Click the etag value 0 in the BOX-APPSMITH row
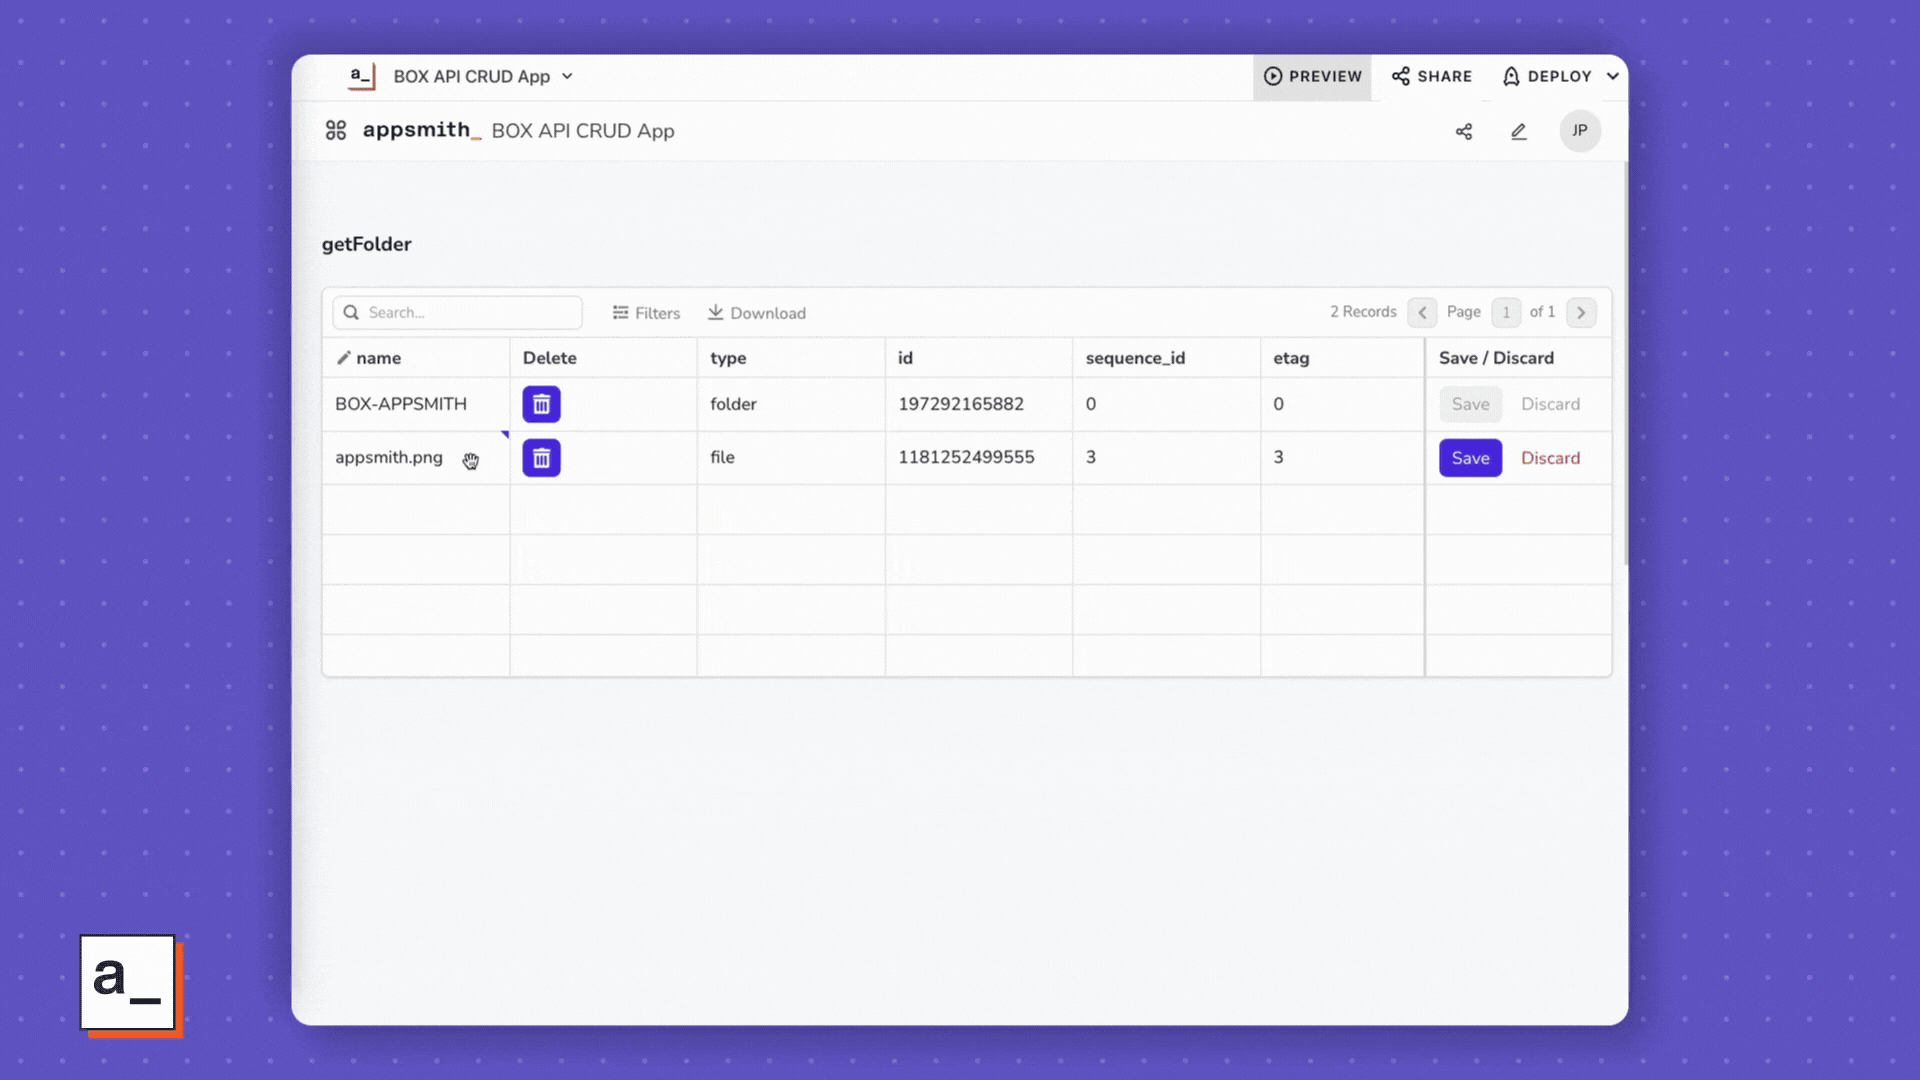 tap(1278, 404)
